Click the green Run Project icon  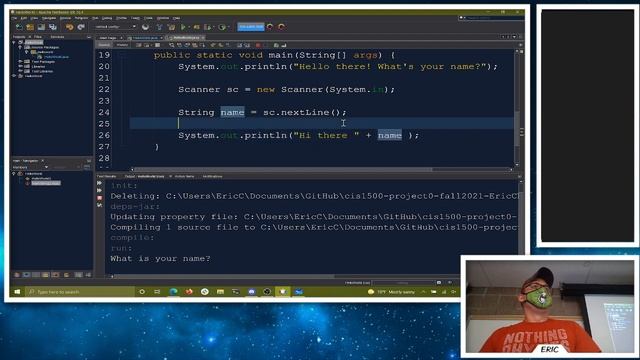tap(183, 27)
